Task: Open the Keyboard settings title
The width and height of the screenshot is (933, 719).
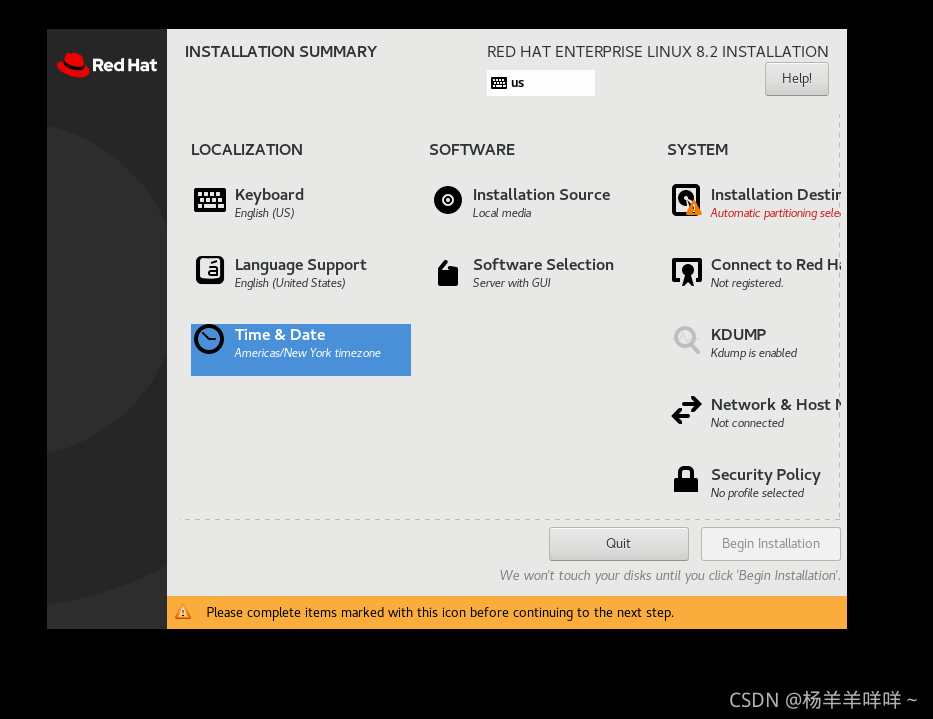Action: 269,195
